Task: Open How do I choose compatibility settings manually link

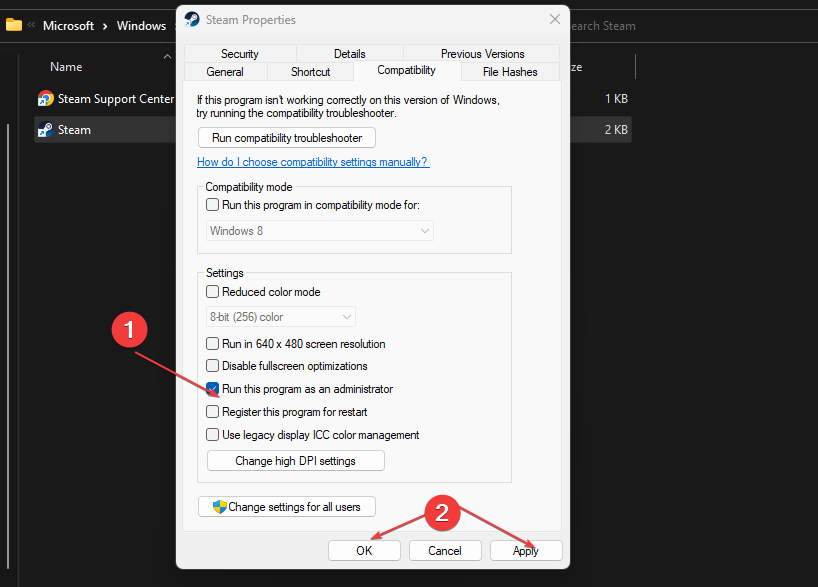Action: click(313, 162)
